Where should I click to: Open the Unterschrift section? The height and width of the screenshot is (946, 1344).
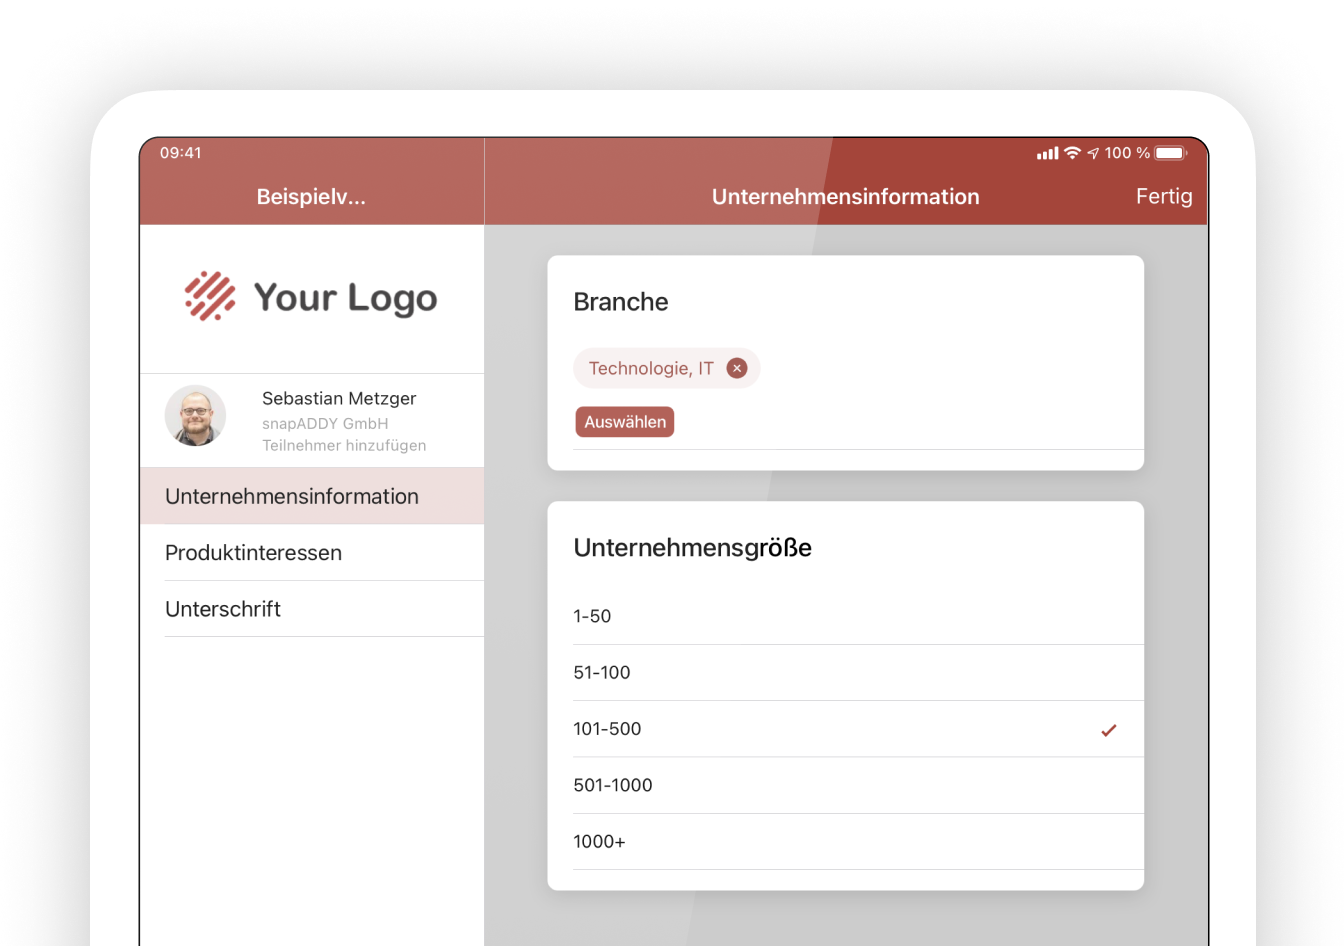pos(222,608)
